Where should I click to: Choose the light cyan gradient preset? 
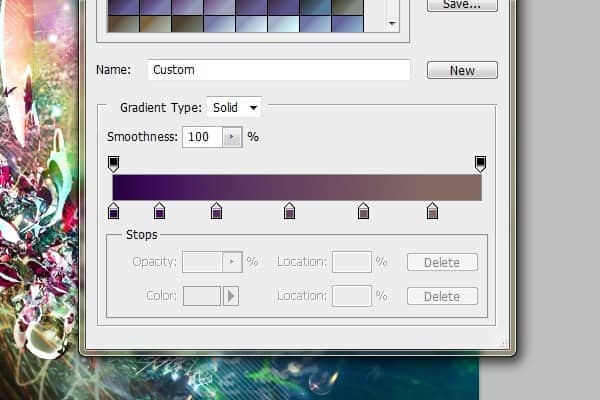coord(284,24)
